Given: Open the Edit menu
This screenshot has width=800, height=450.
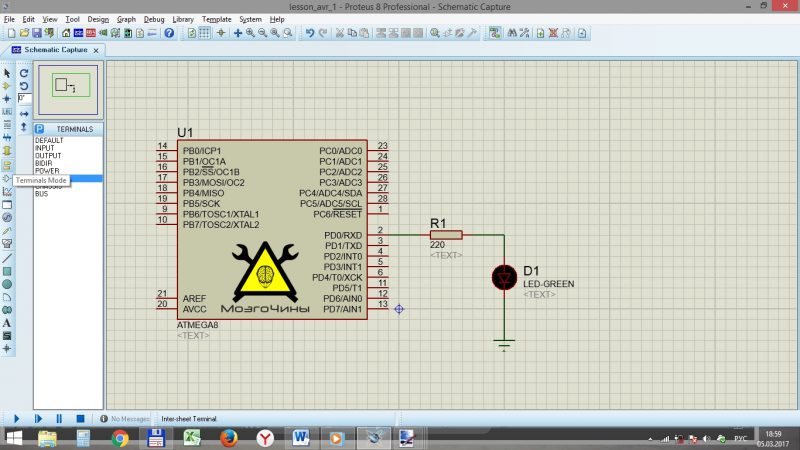Looking at the screenshot, I should coord(29,19).
